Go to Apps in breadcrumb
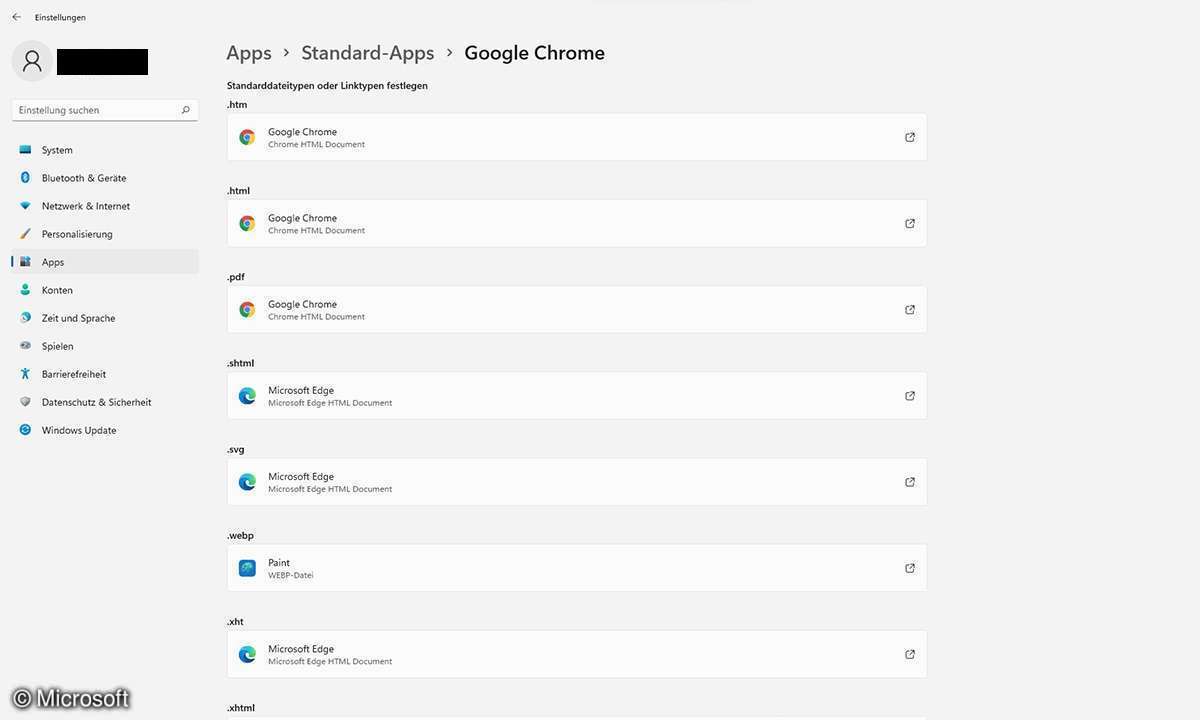 (249, 53)
